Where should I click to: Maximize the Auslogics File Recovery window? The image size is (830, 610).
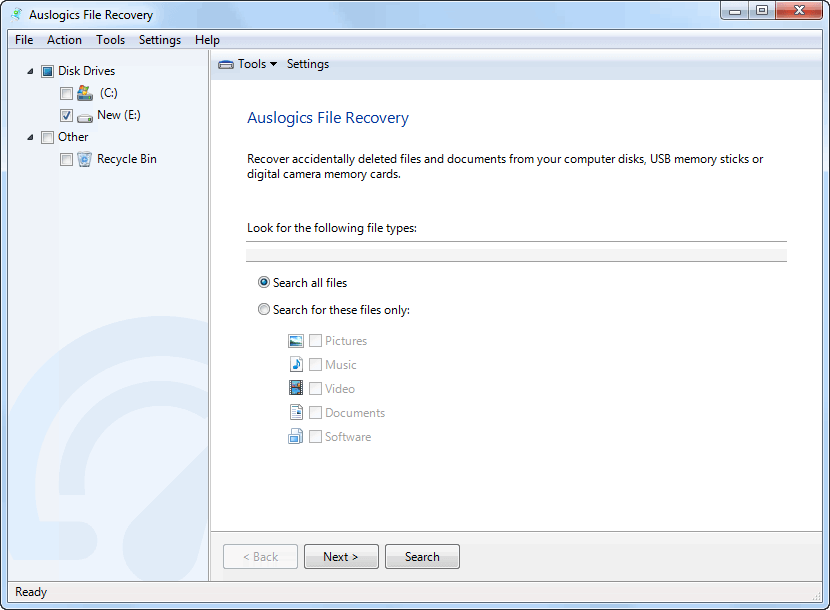point(762,11)
